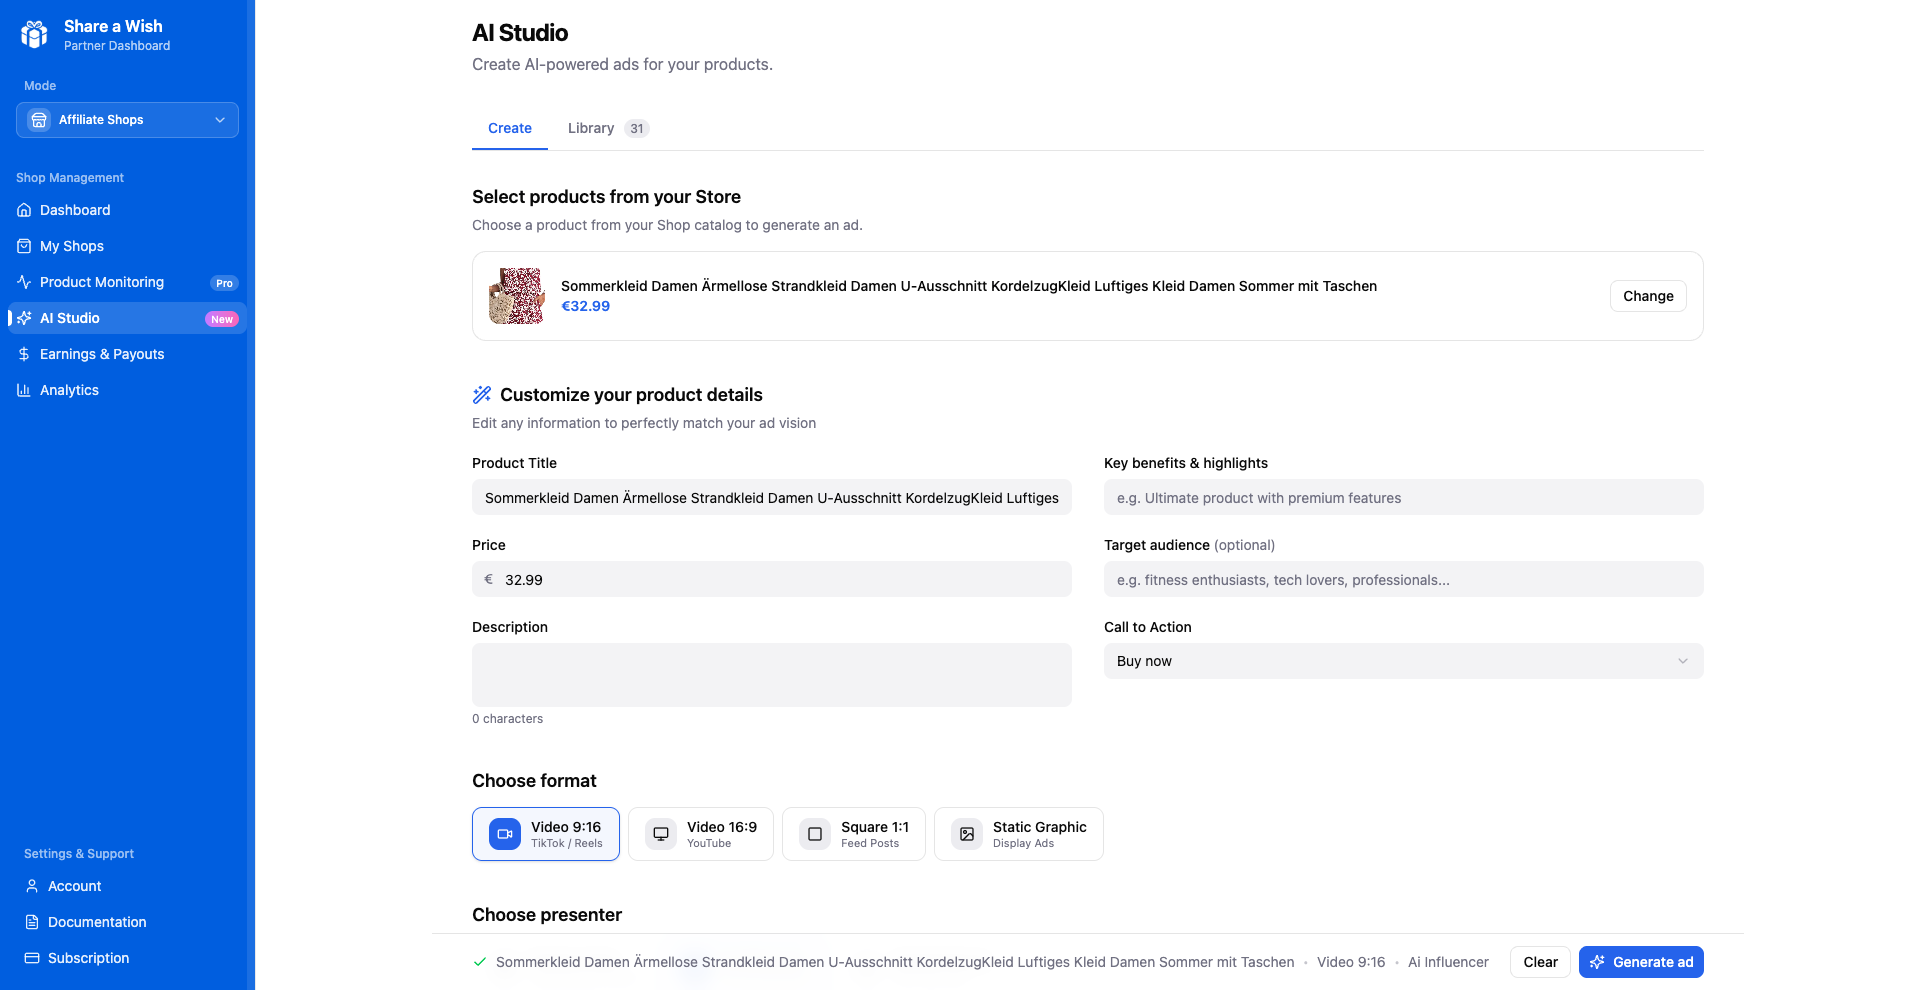The height and width of the screenshot is (990, 1917).
Task: Open the Affiliate Shops mode dropdown
Action: tap(127, 120)
